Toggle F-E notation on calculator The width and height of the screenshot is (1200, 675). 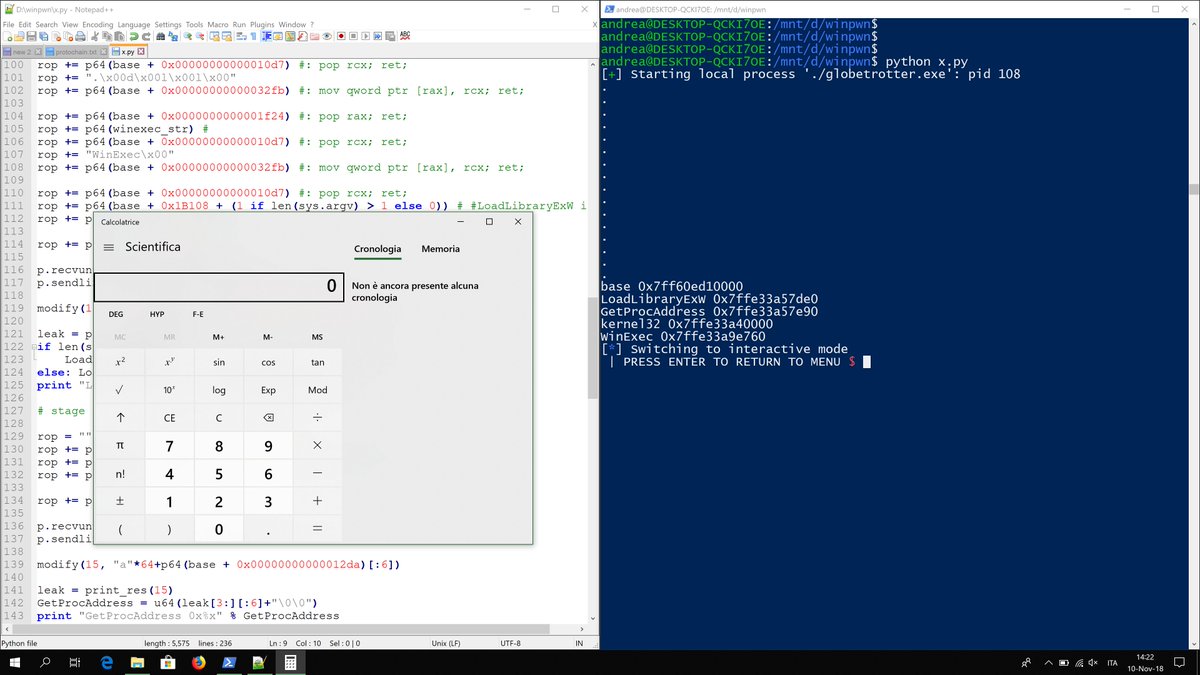pyautogui.click(x=198, y=314)
